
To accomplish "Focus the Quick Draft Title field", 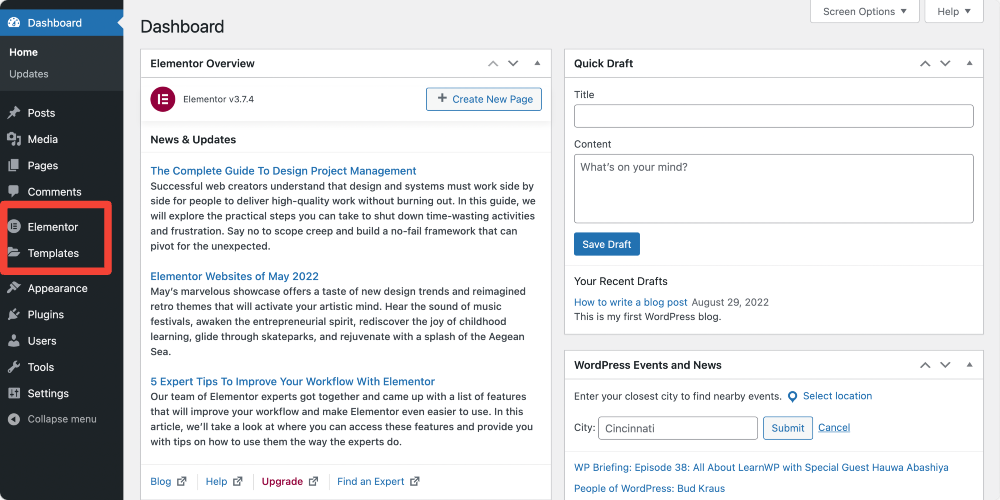I will [774, 116].
